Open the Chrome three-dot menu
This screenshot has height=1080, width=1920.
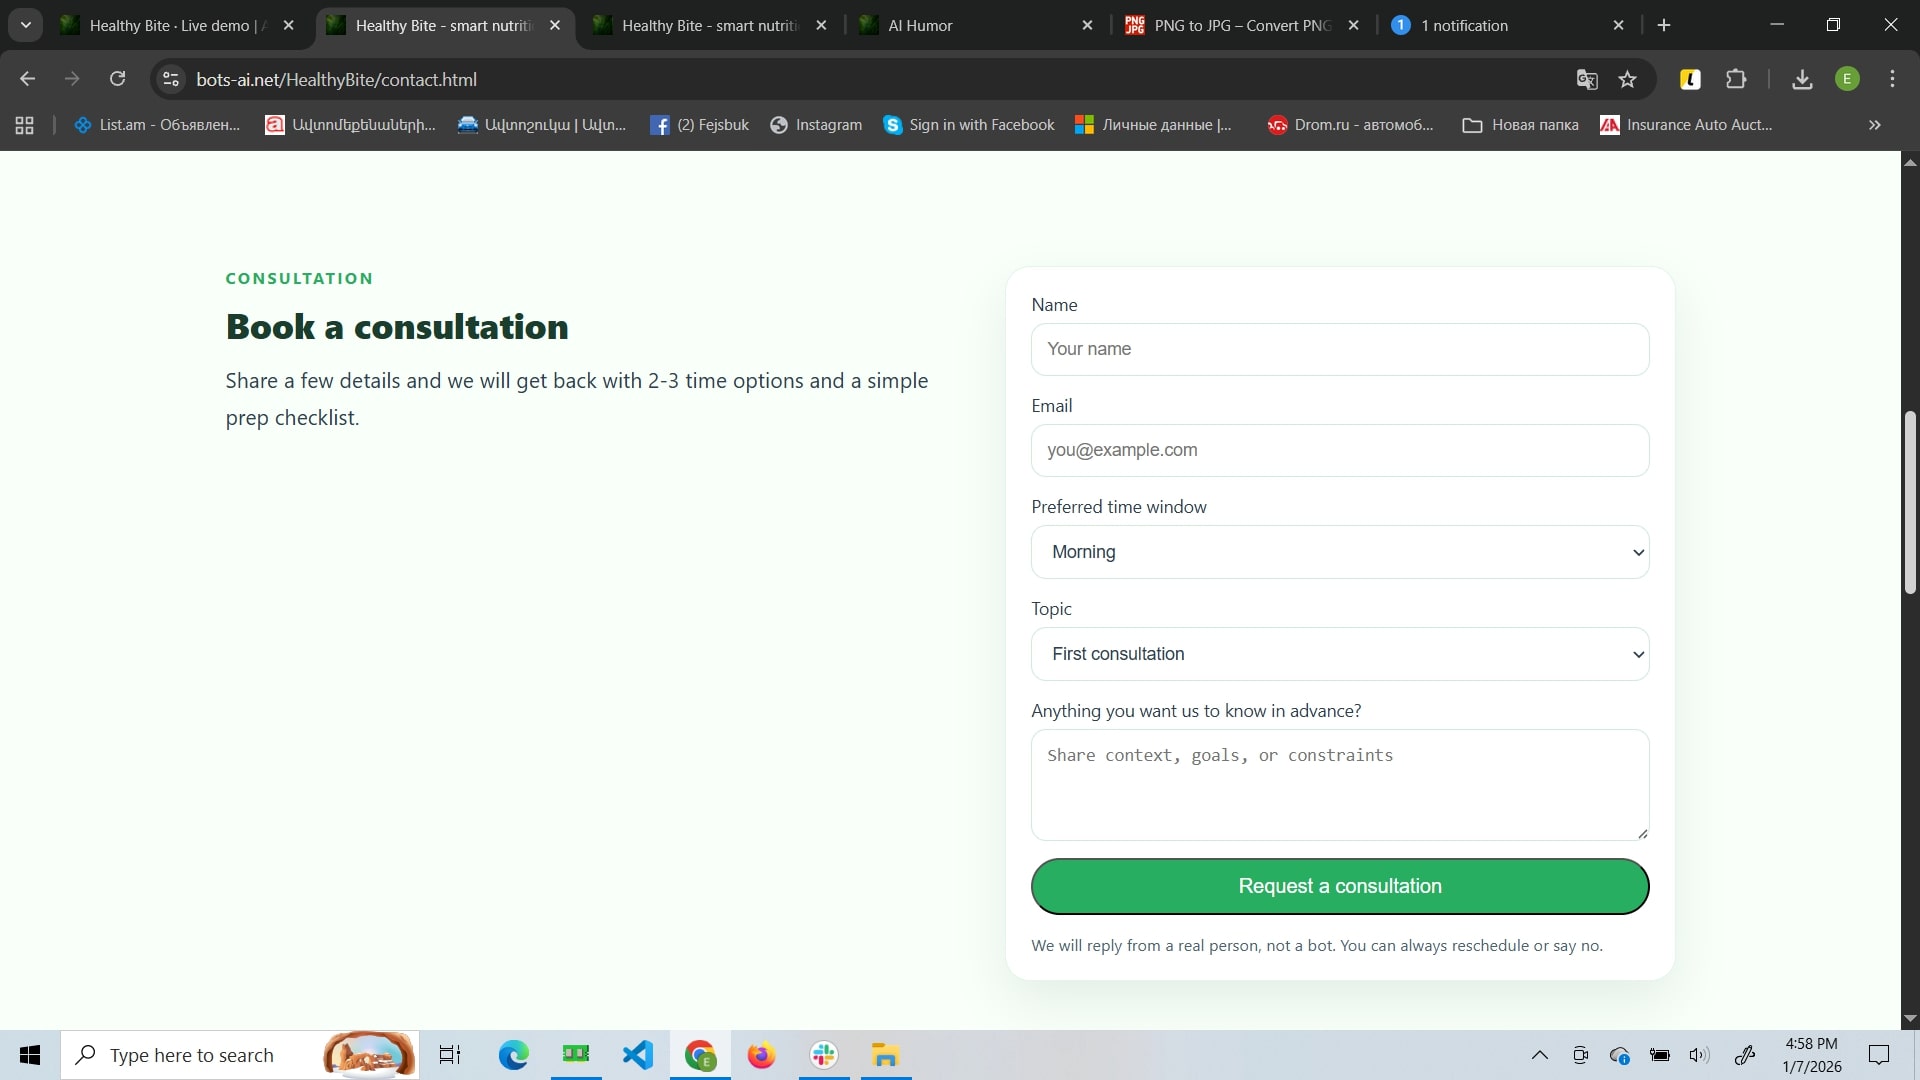click(1892, 79)
